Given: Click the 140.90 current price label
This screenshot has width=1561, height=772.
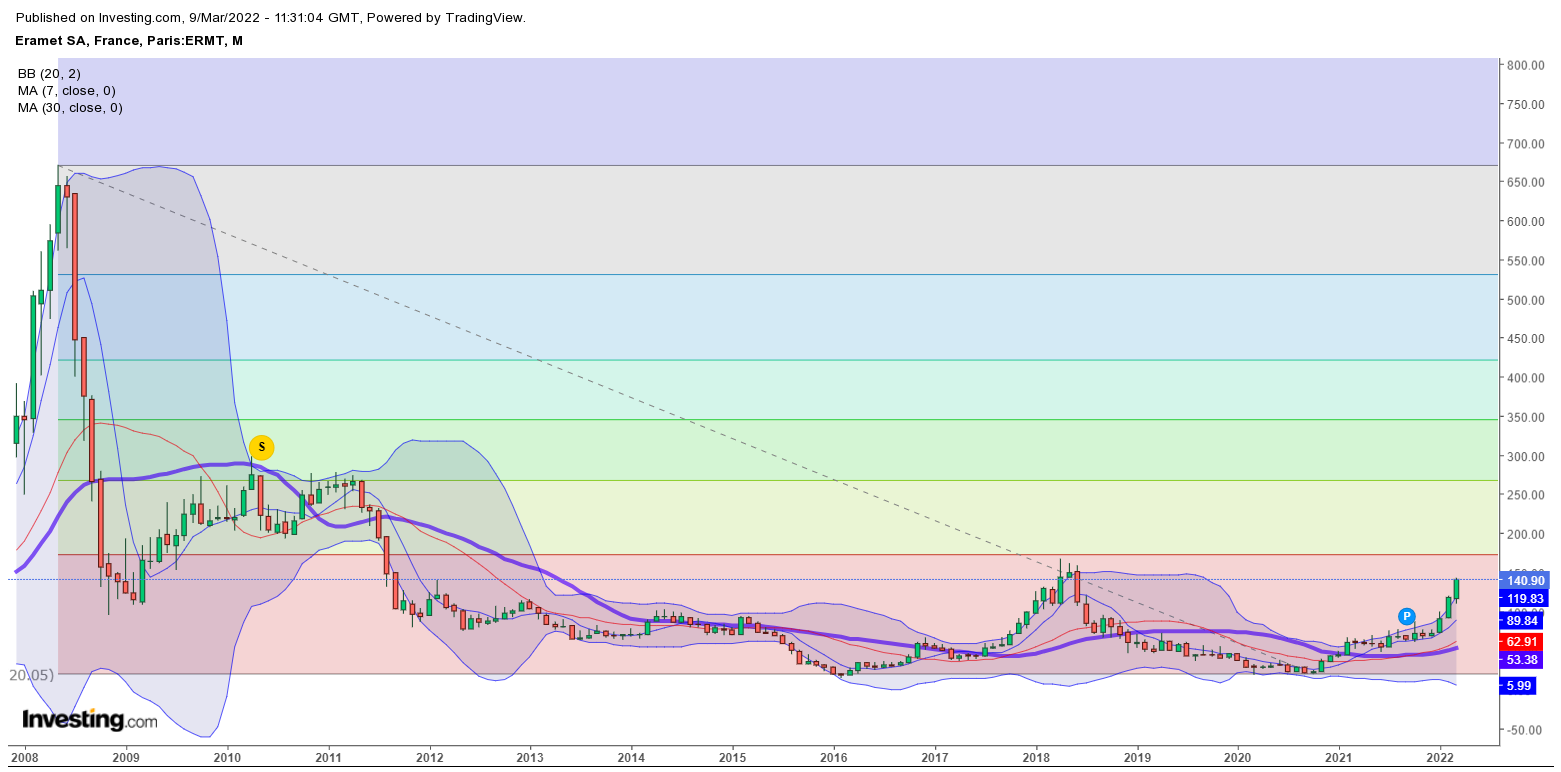Looking at the screenshot, I should tap(1526, 580).
